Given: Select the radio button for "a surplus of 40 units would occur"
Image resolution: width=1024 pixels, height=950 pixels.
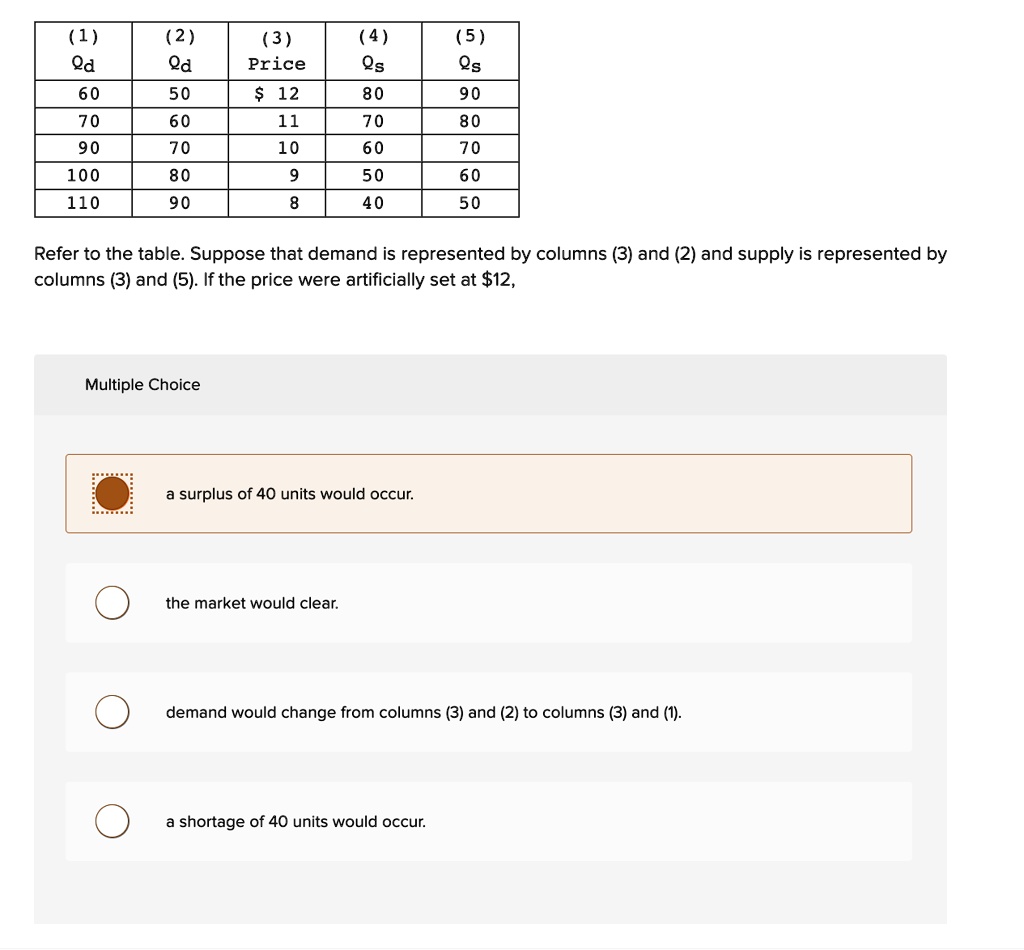Looking at the screenshot, I should click(x=111, y=492).
